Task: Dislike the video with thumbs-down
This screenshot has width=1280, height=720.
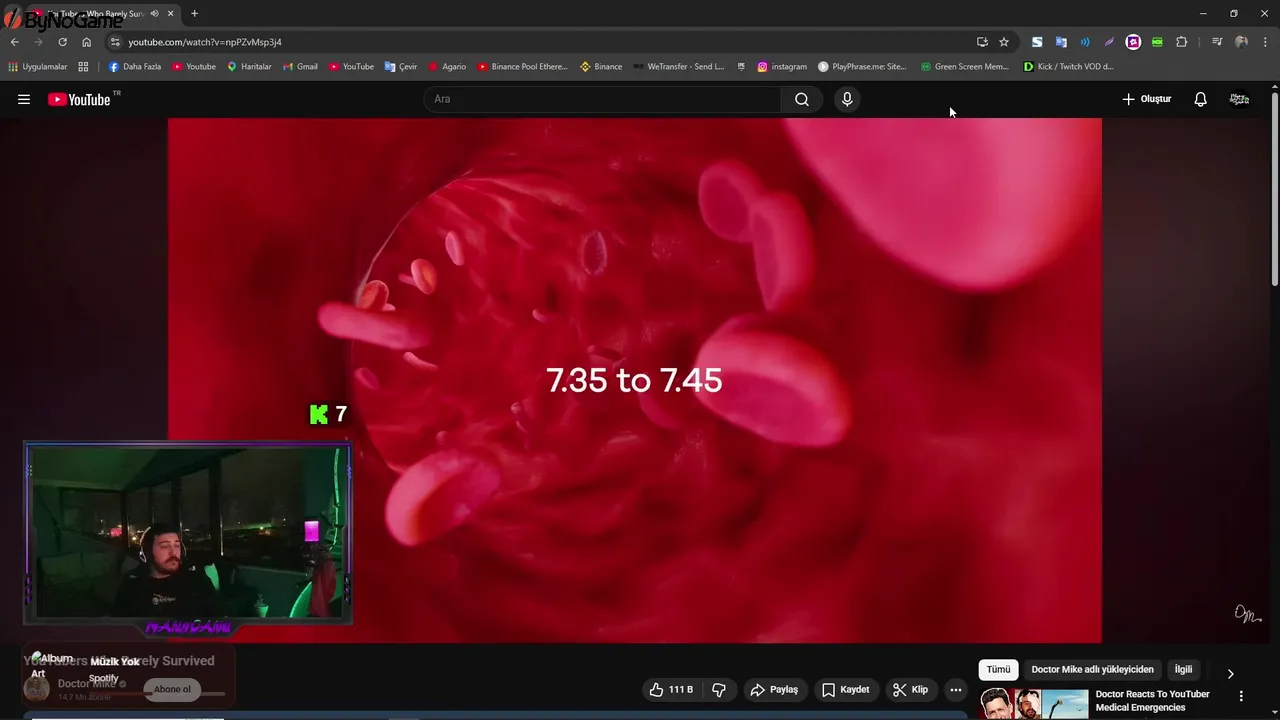Action: tap(719, 689)
